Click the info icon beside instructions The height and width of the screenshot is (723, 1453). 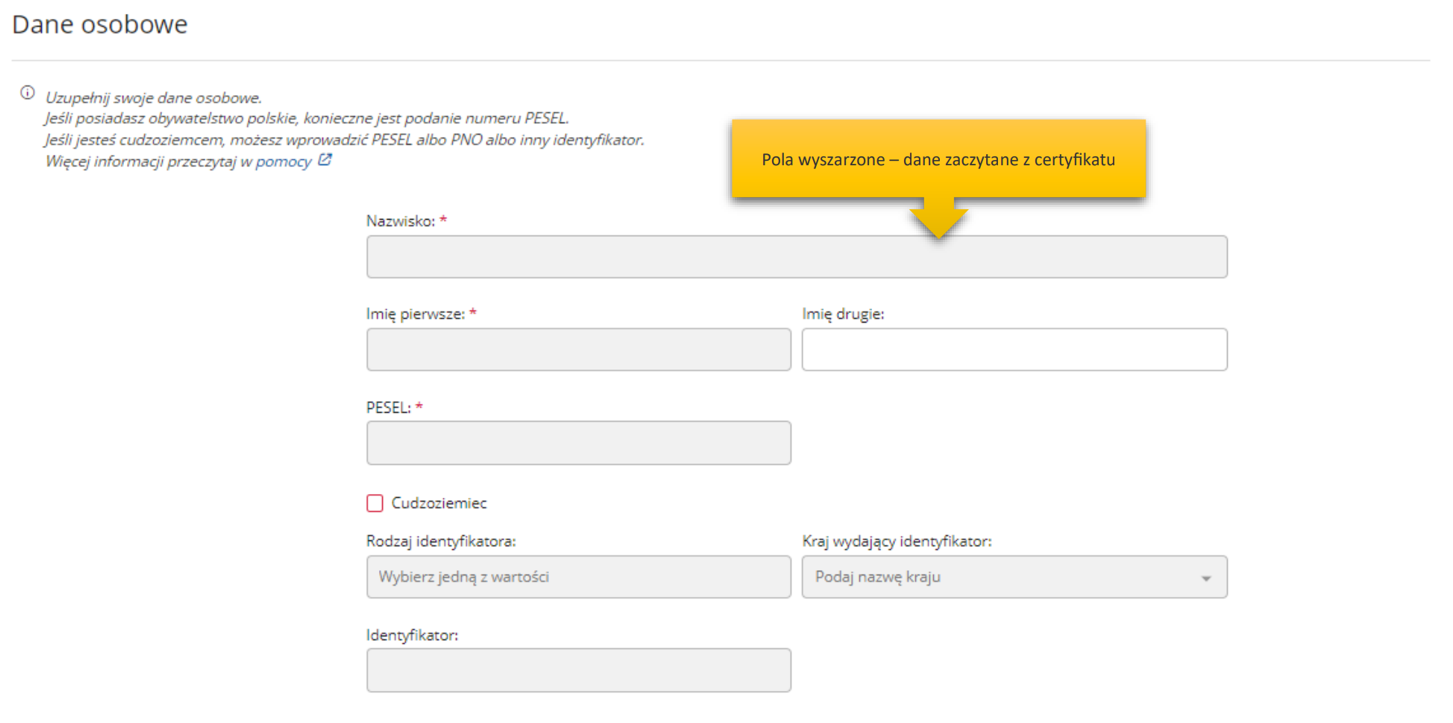pyautogui.click(x=27, y=93)
